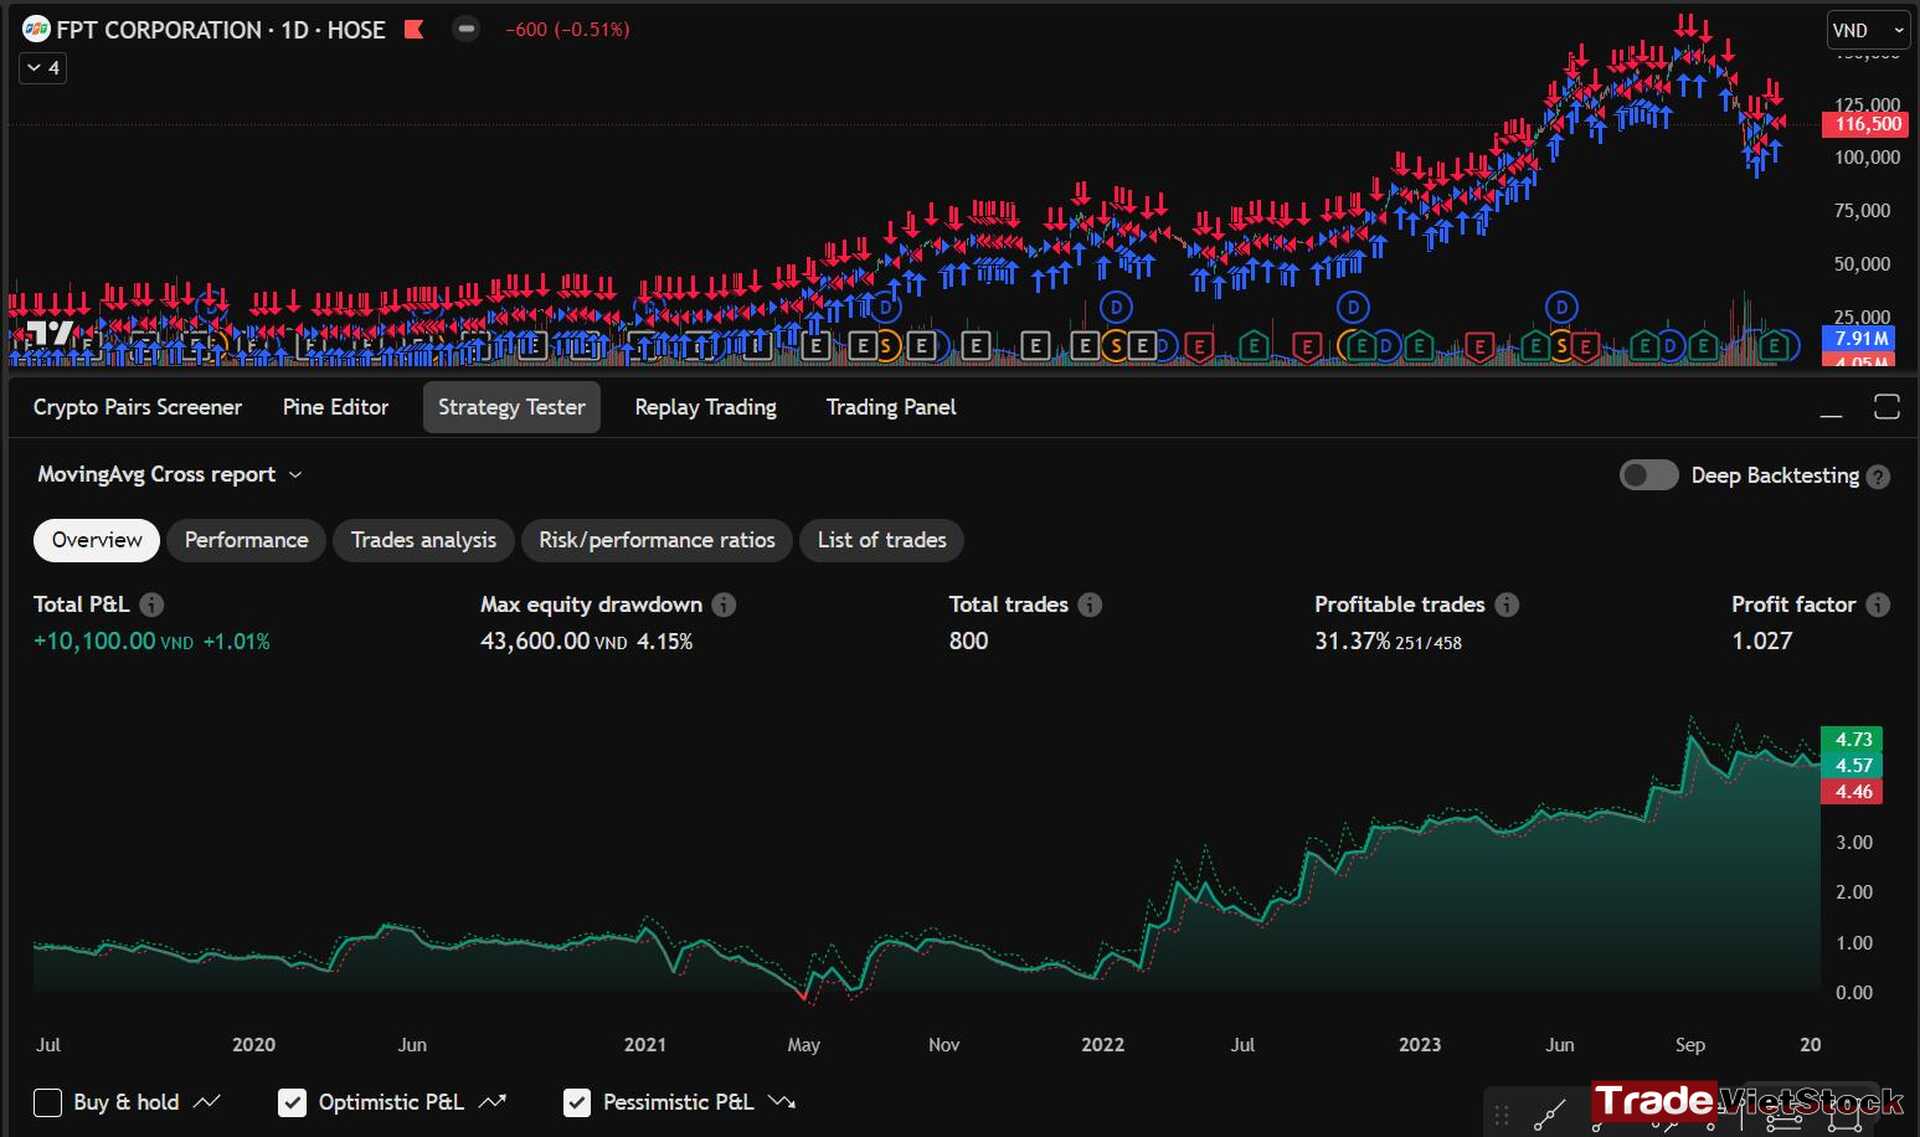
Task: Uncheck the Optimistic P&L checkbox
Action: 291,1102
